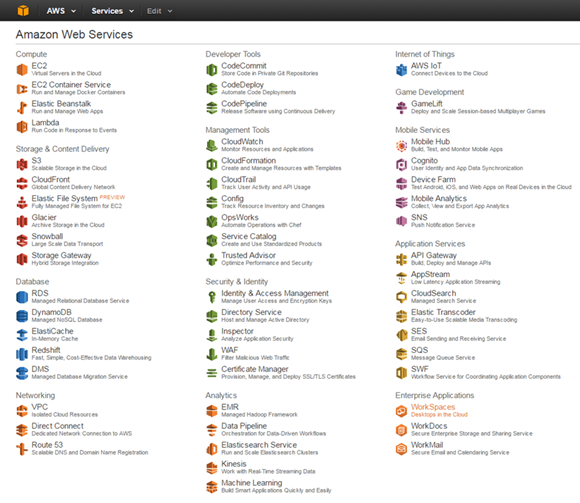Open the Elastic File System link

click(x=65, y=199)
